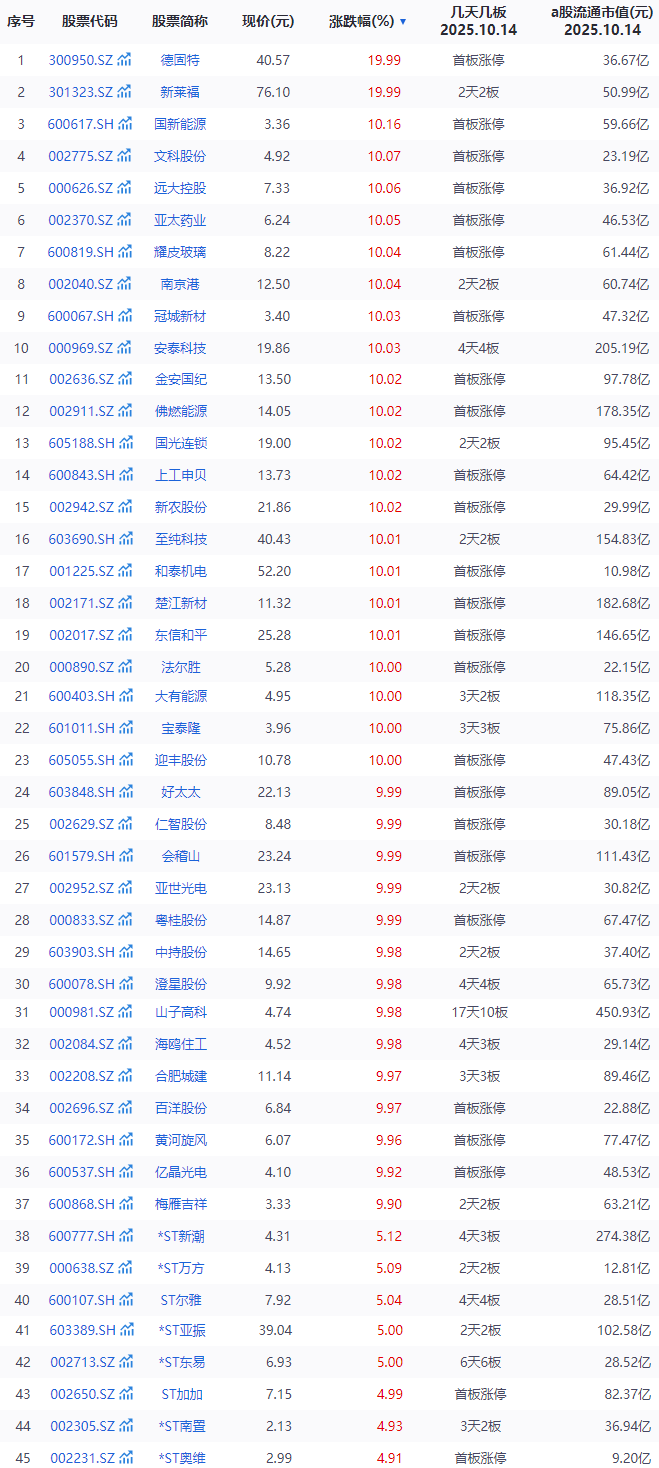Open stock code 002084.SZ
Viewport: 659px width, 1468px height.
81,1044
